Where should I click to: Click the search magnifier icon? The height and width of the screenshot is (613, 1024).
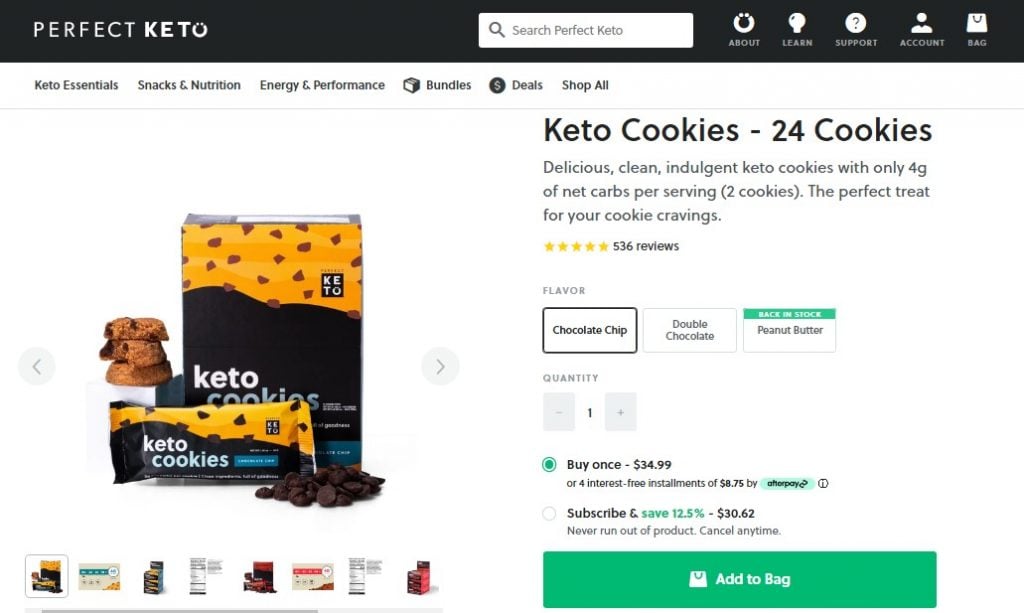pyautogui.click(x=497, y=30)
